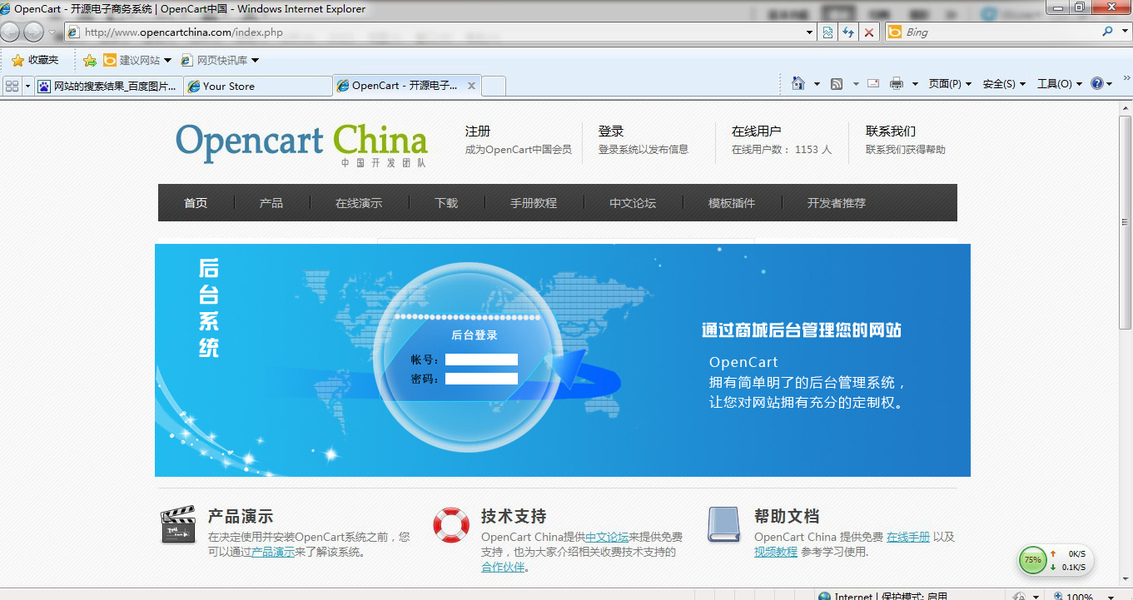Click the address bar URL field
The height and width of the screenshot is (600, 1133).
click(434, 32)
